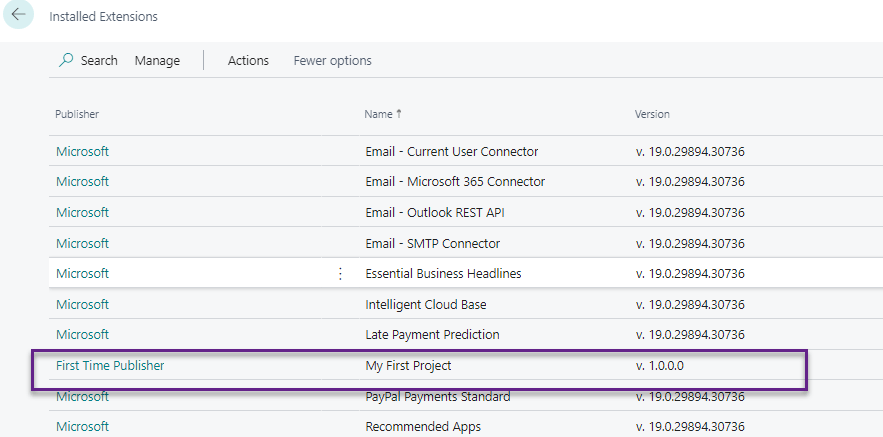
Task: Click the Publisher column header
Action: pos(77,114)
